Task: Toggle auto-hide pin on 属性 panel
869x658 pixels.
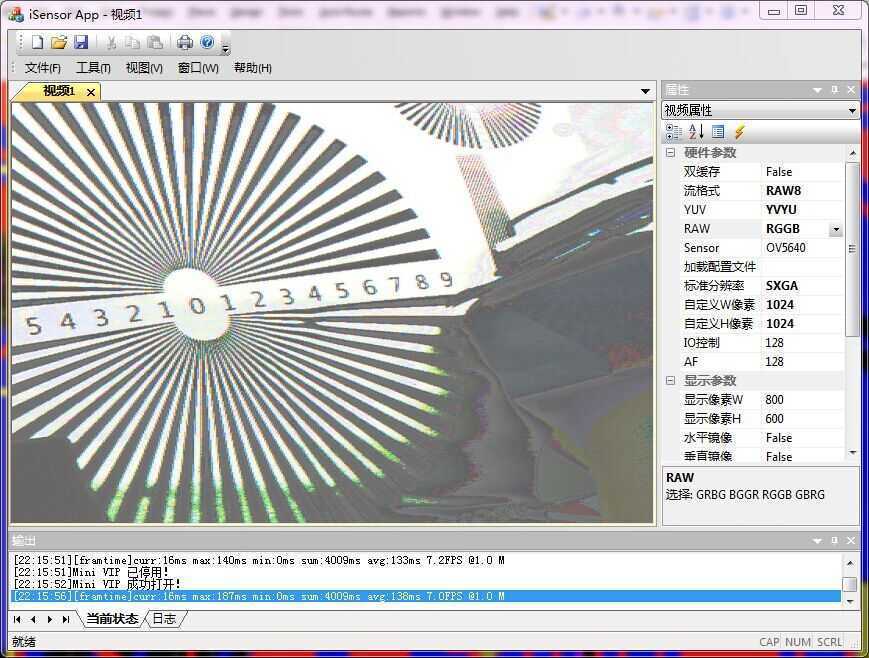Action: (835, 90)
